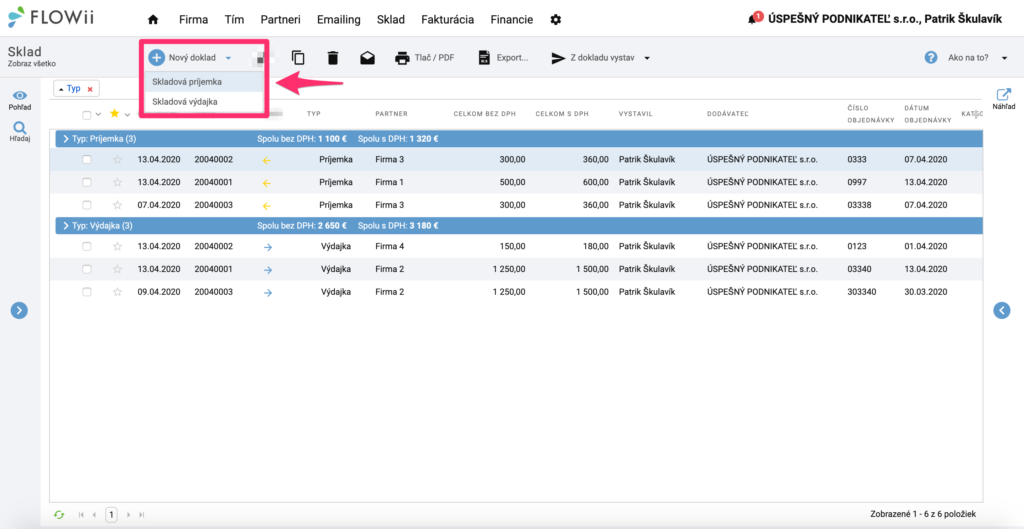Click document number 20040003 in Výdajka group
The width and height of the screenshot is (1024, 529).
214,292
